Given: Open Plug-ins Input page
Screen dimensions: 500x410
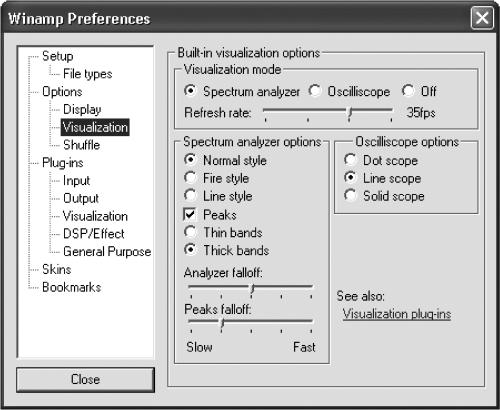Looking at the screenshot, I should pos(76,181).
